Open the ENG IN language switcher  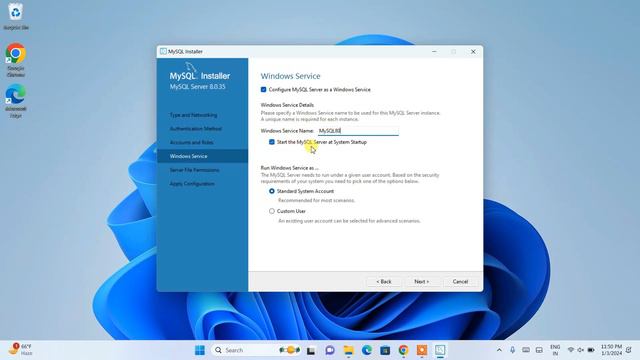click(x=555, y=350)
